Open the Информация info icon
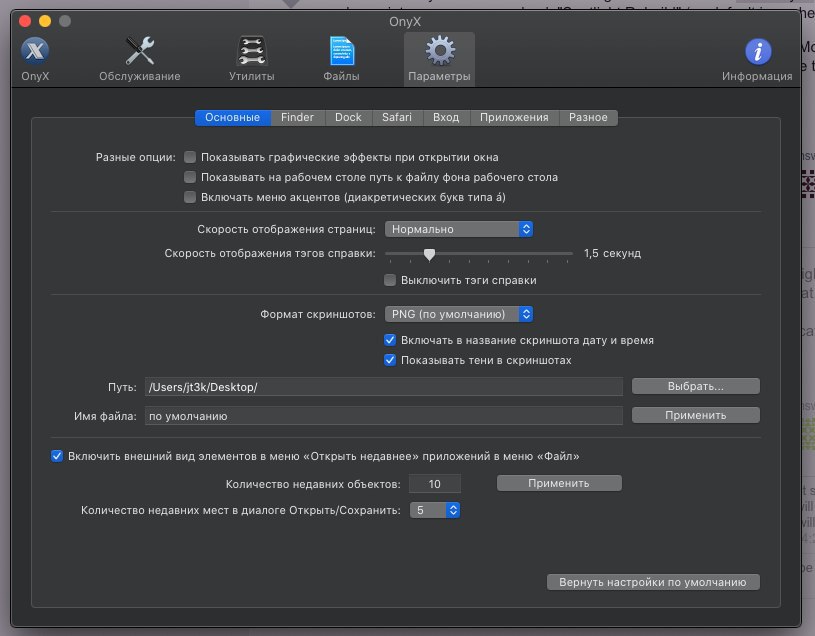The image size is (815, 636). coord(757,59)
